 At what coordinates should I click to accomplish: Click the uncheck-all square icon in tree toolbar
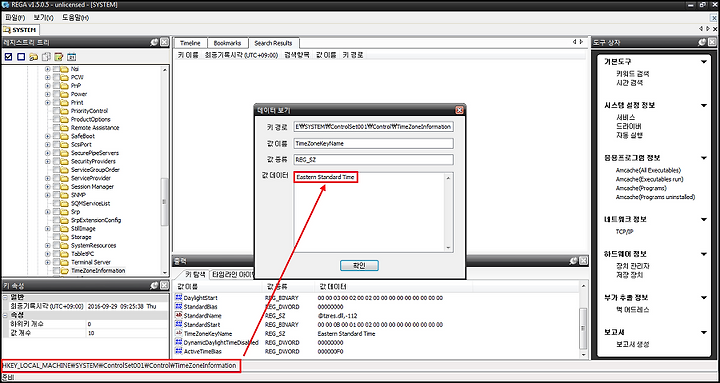[x=21, y=57]
